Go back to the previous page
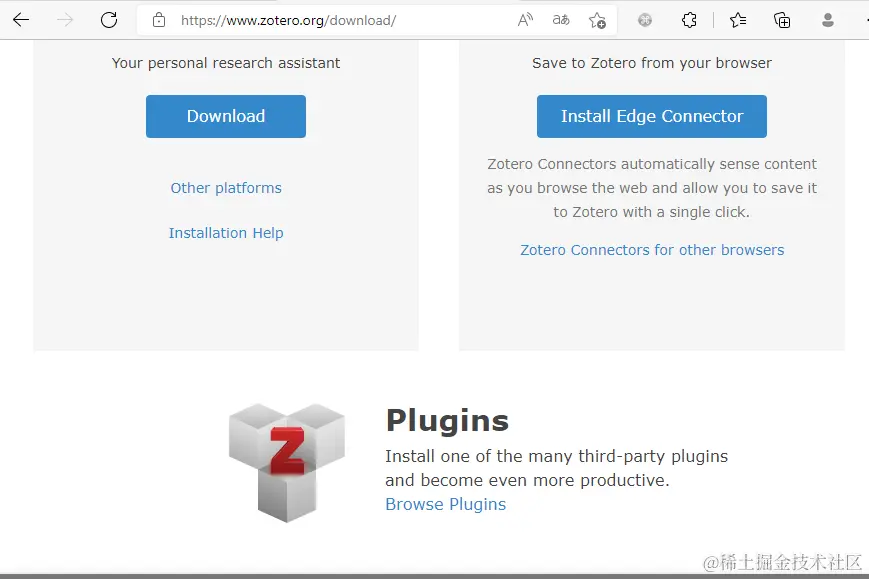869x579 pixels. click(21, 21)
